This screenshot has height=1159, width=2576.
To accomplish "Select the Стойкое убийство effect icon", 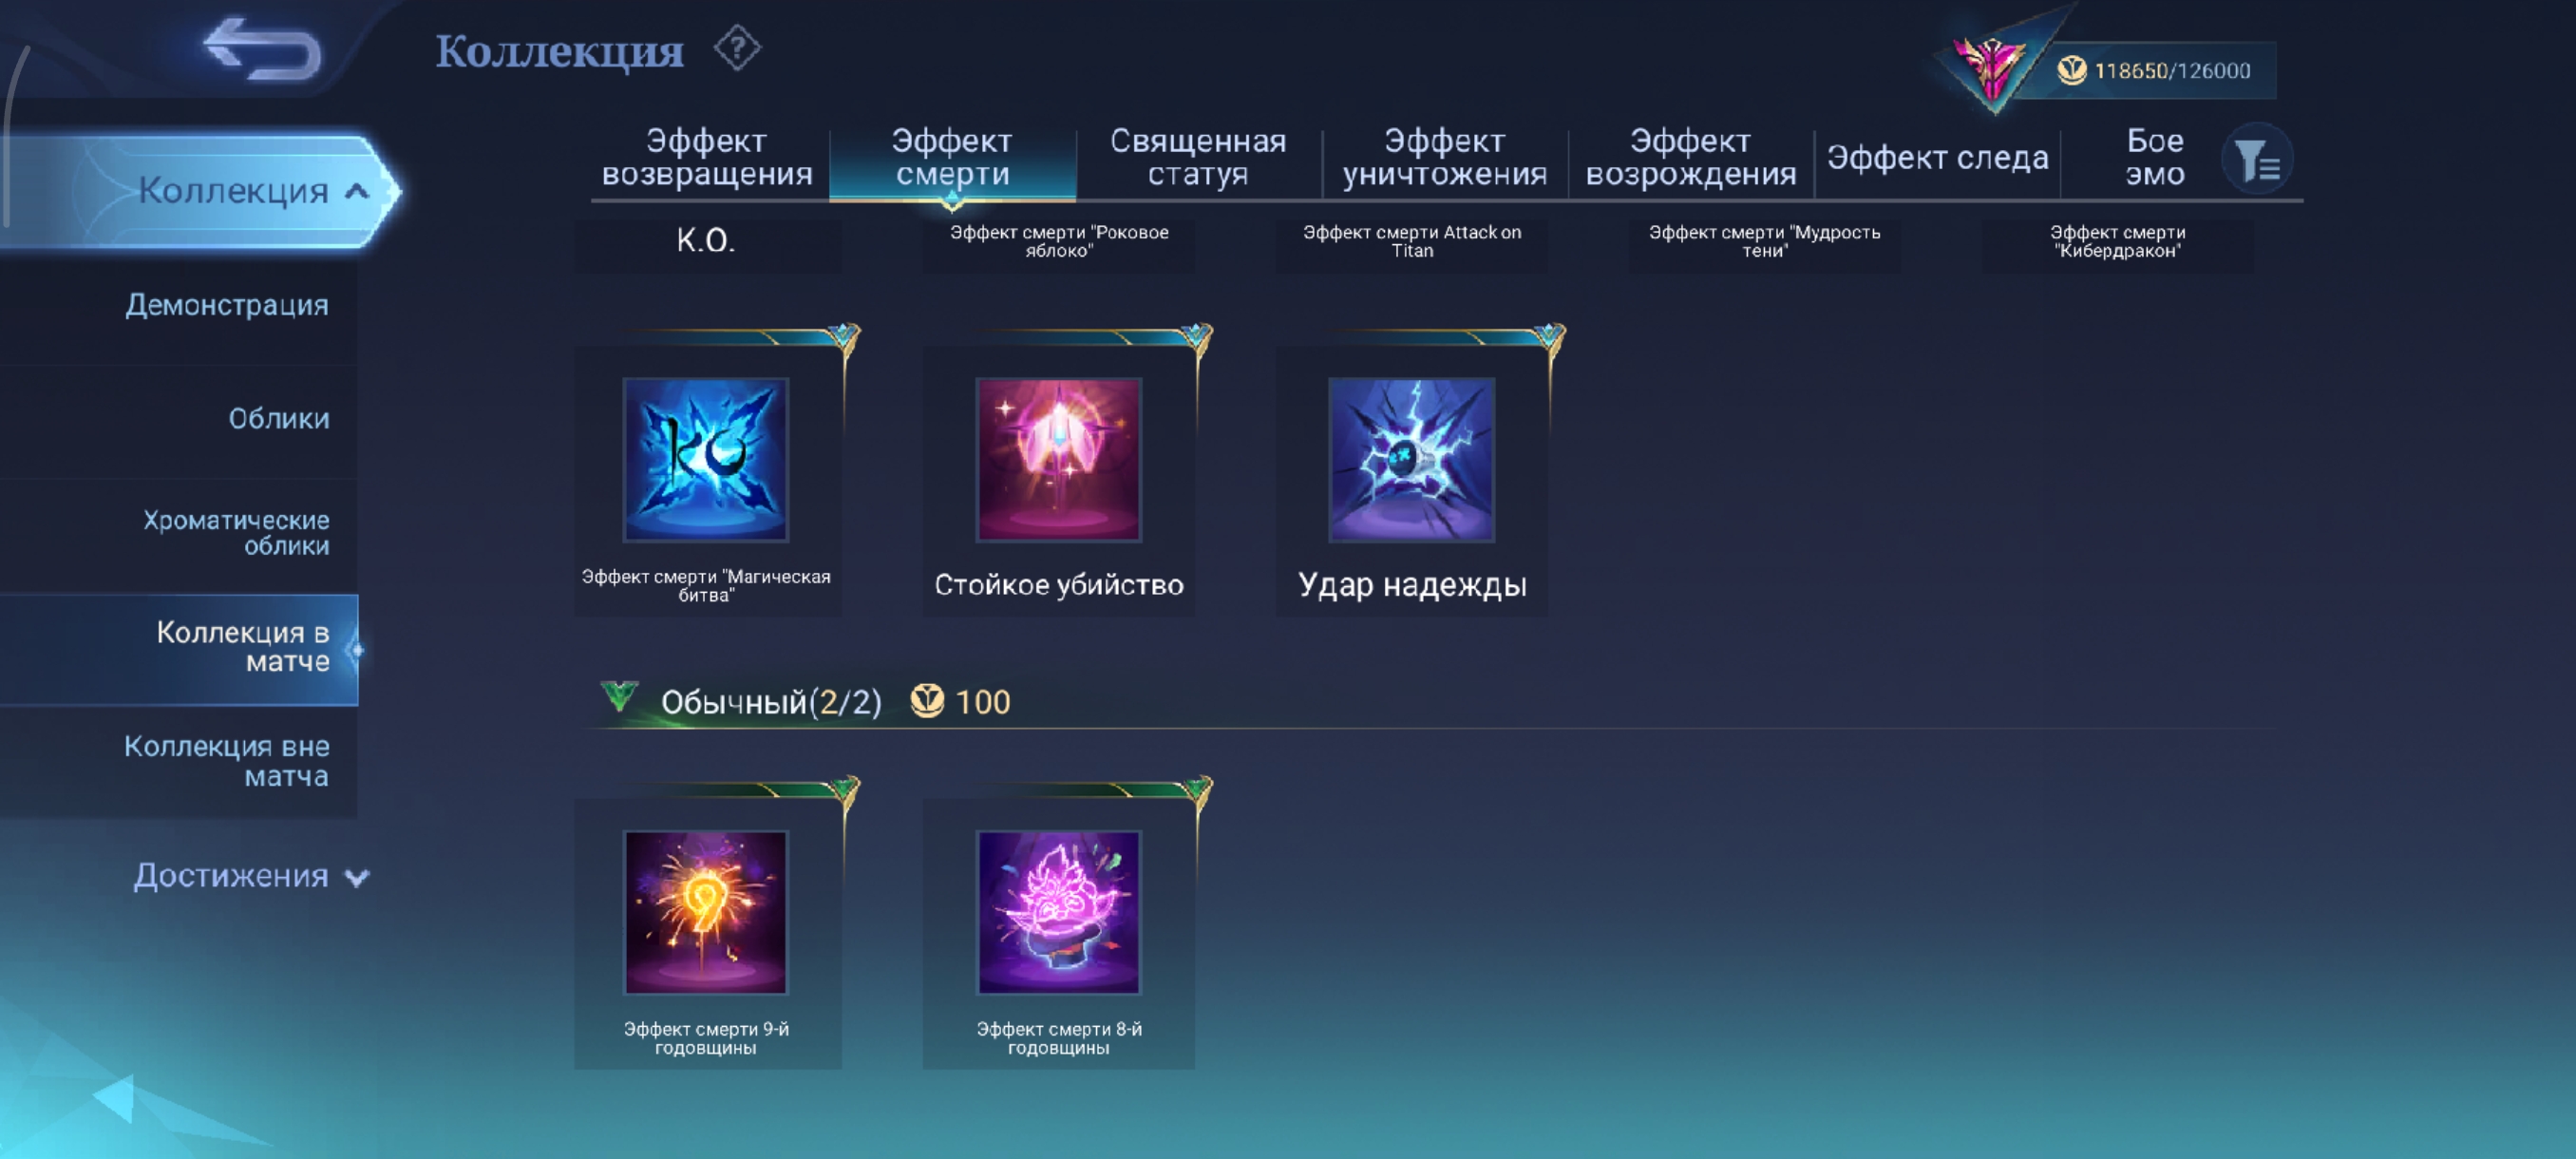I will tap(1059, 460).
